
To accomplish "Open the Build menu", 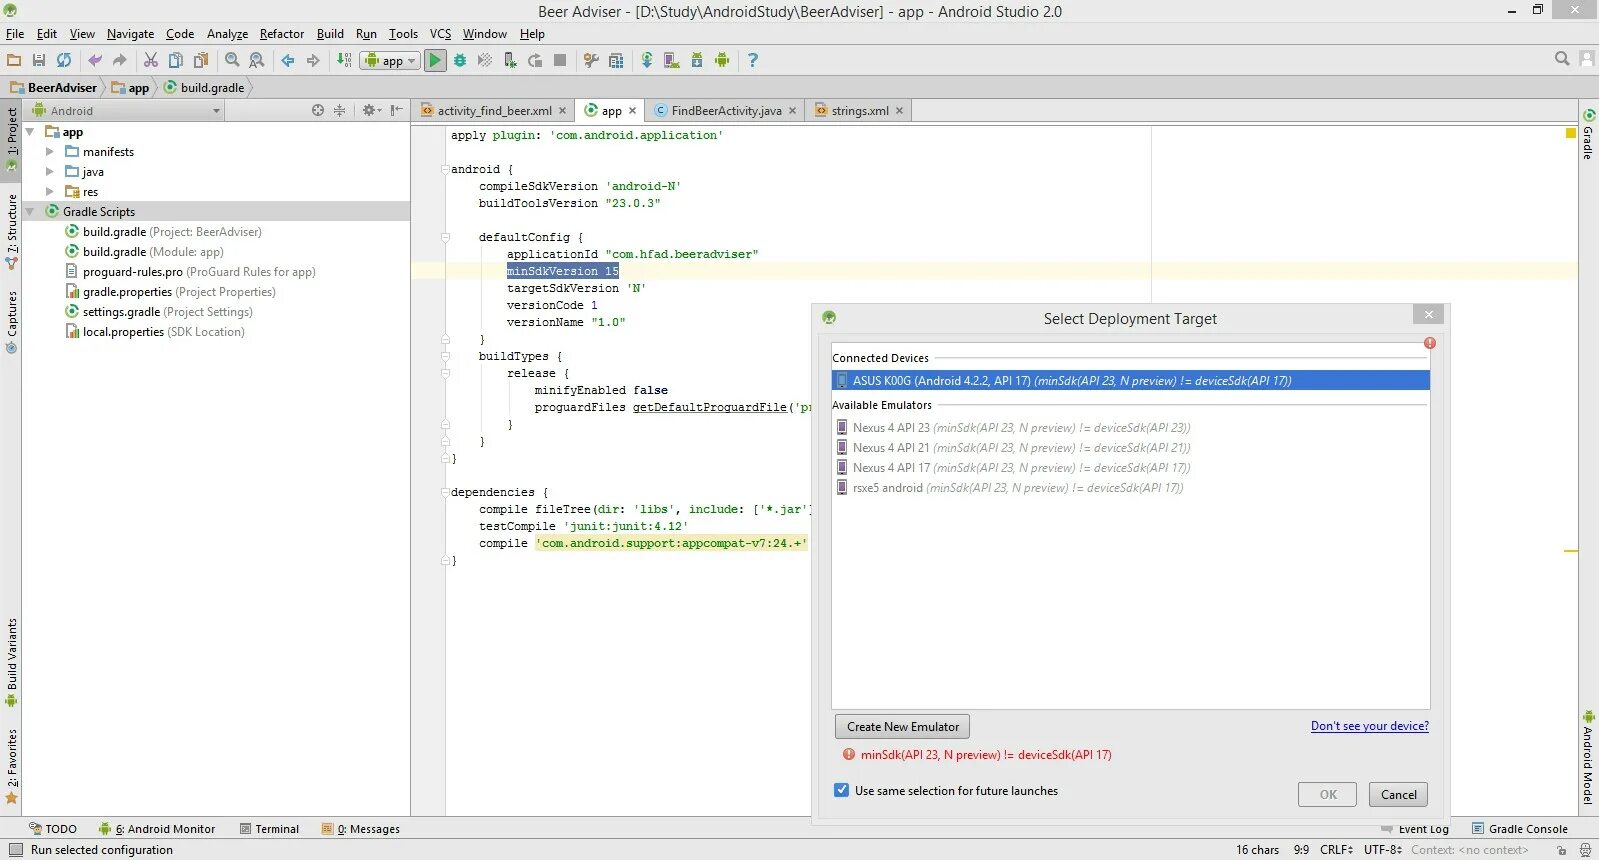I will (330, 34).
